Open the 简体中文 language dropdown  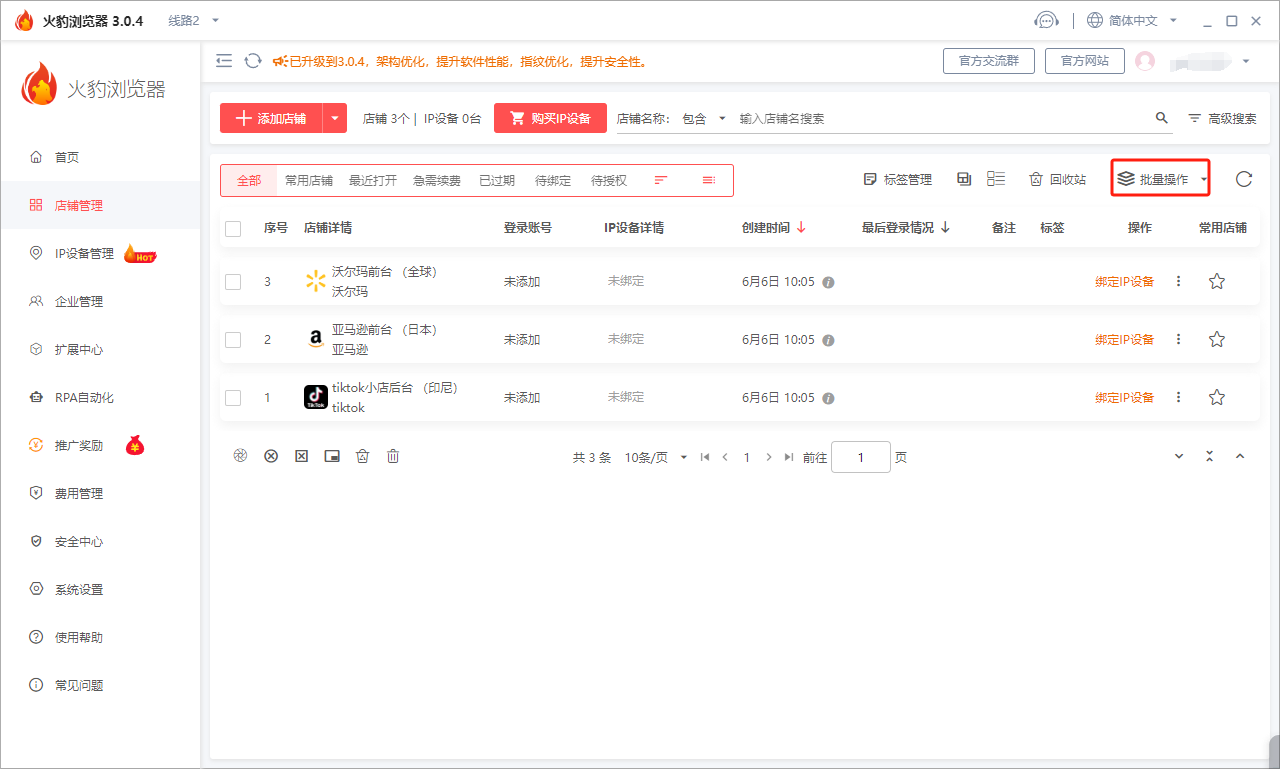(x=1132, y=20)
